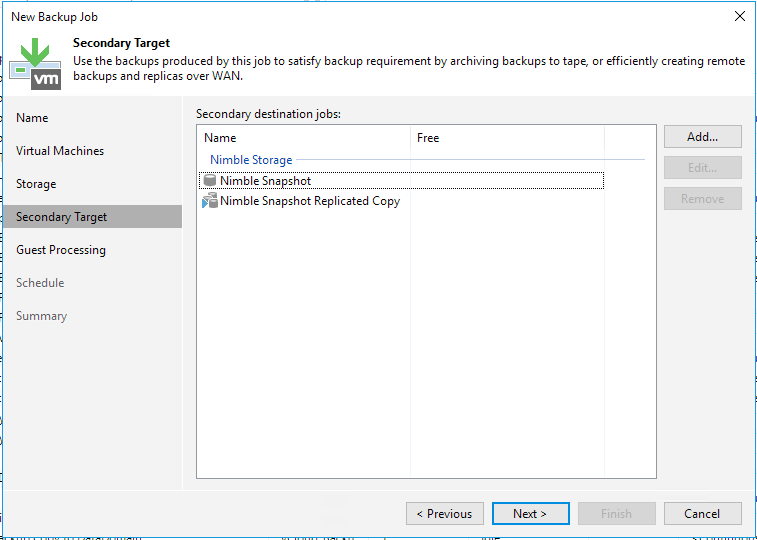Jump to the Schedule step
The height and width of the screenshot is (540, 757).
click(x=40, y=283)
